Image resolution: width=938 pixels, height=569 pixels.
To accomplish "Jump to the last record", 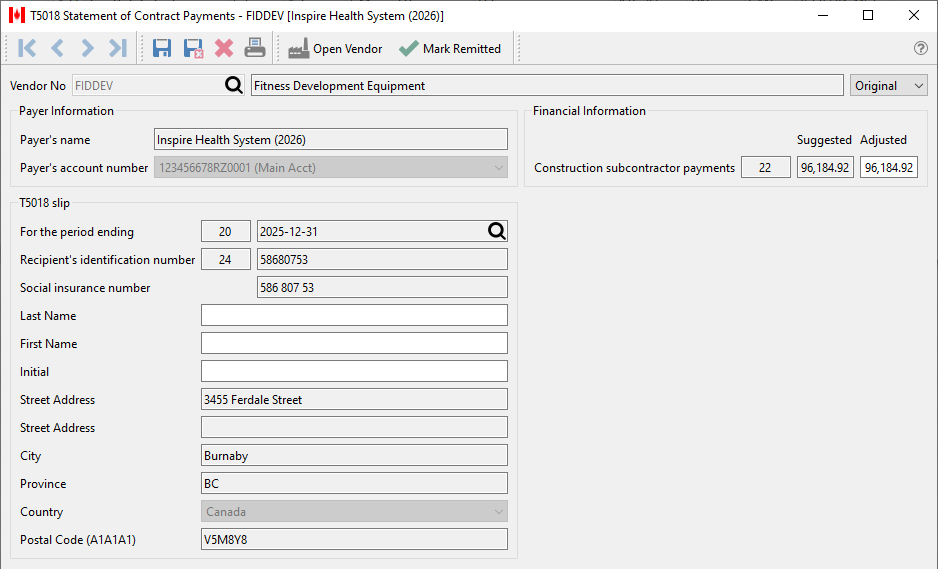I will 118,48.
